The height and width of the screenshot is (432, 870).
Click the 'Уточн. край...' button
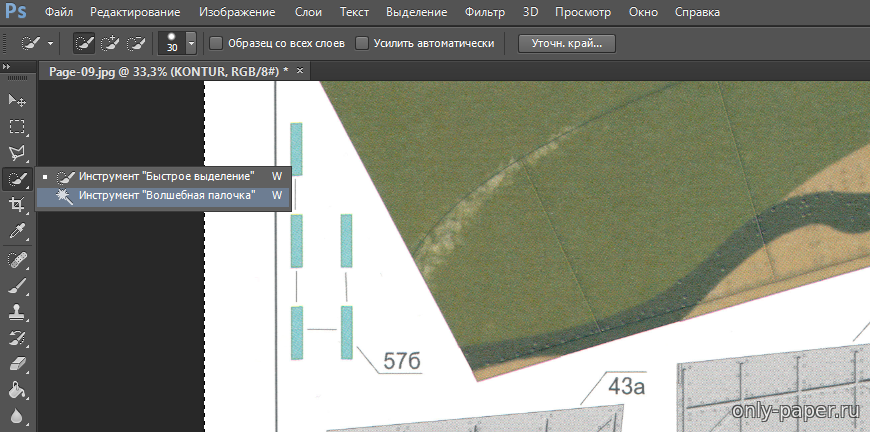(566, 44)
